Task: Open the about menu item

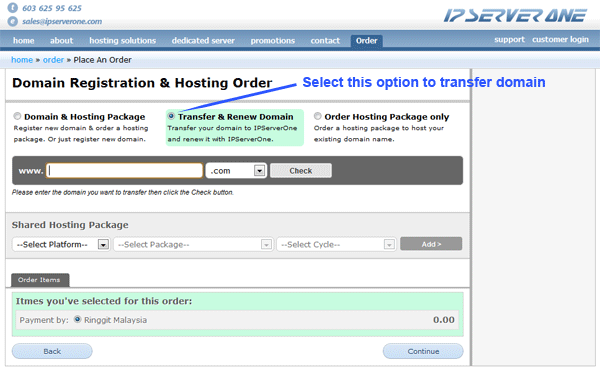Action: [x=61, y=41]
